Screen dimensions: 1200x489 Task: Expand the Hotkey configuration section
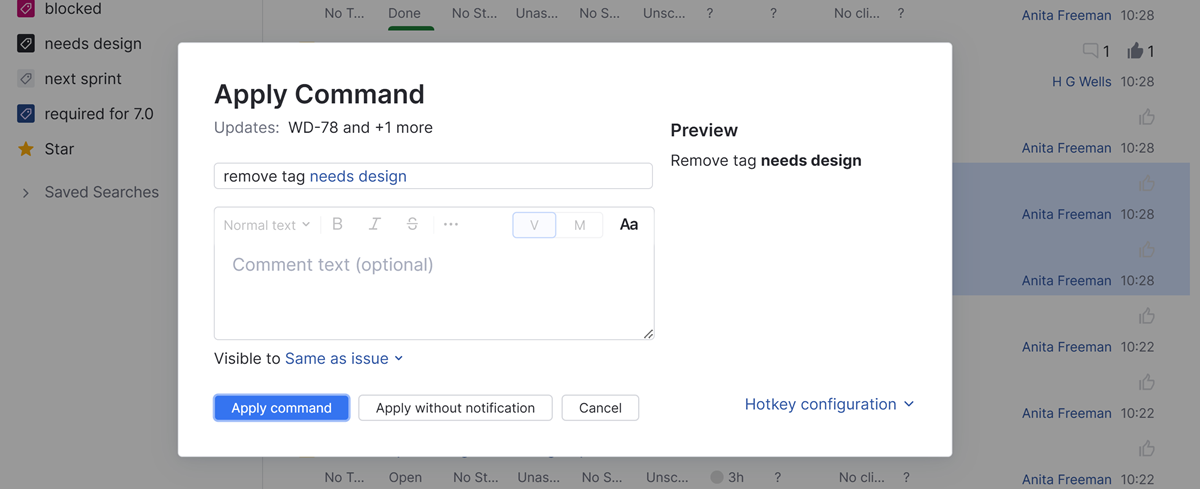tap(829, 404)
